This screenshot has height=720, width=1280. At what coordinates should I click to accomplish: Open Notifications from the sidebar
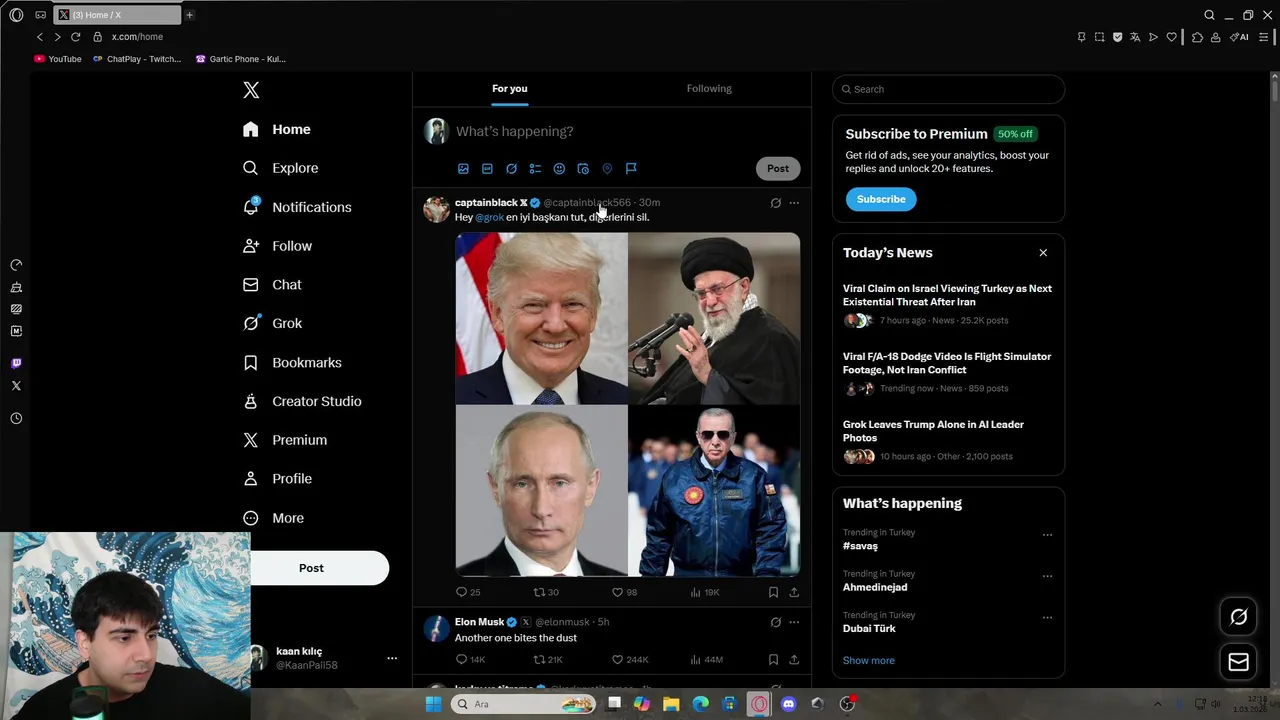pyautogui.click(x=297, y=207)
